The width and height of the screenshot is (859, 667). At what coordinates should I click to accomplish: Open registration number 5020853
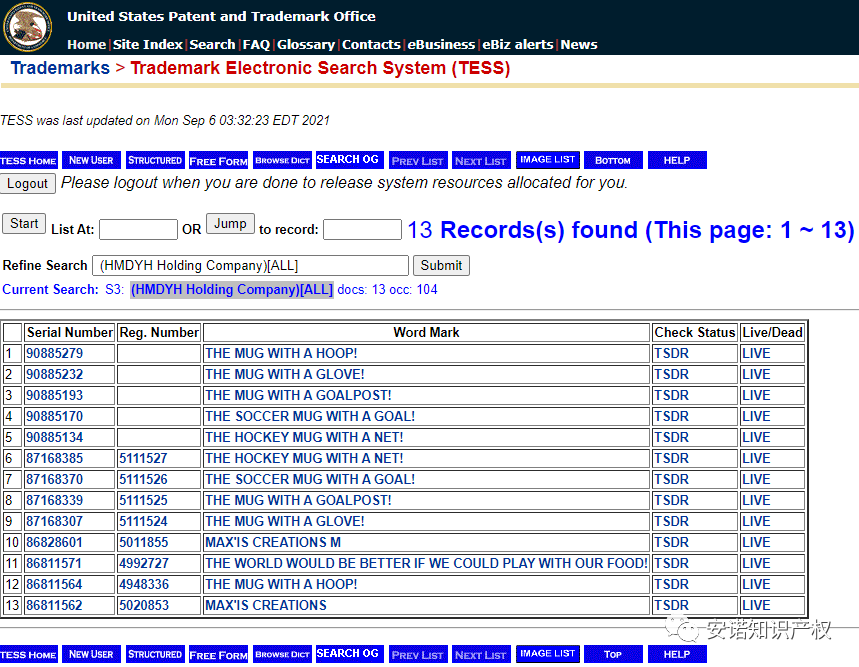pos(144,606)
